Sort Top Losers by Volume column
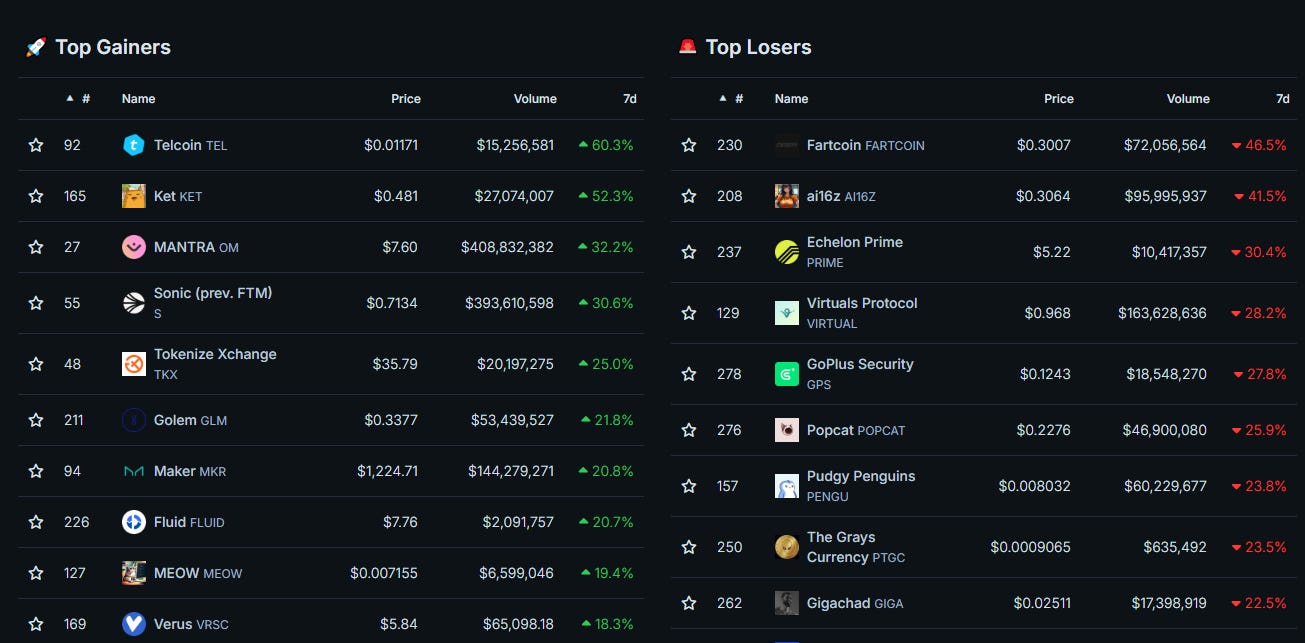The height and width of the screenshot is (643, 1305). pyautogui.click(x=1188, y=99)
